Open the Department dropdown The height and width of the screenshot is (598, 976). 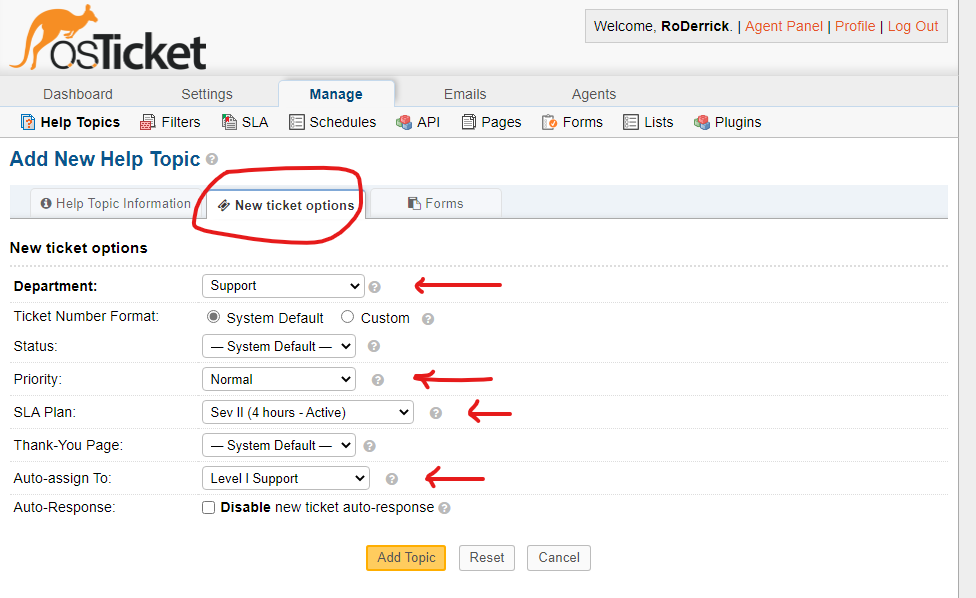click(x=283, y=286)
